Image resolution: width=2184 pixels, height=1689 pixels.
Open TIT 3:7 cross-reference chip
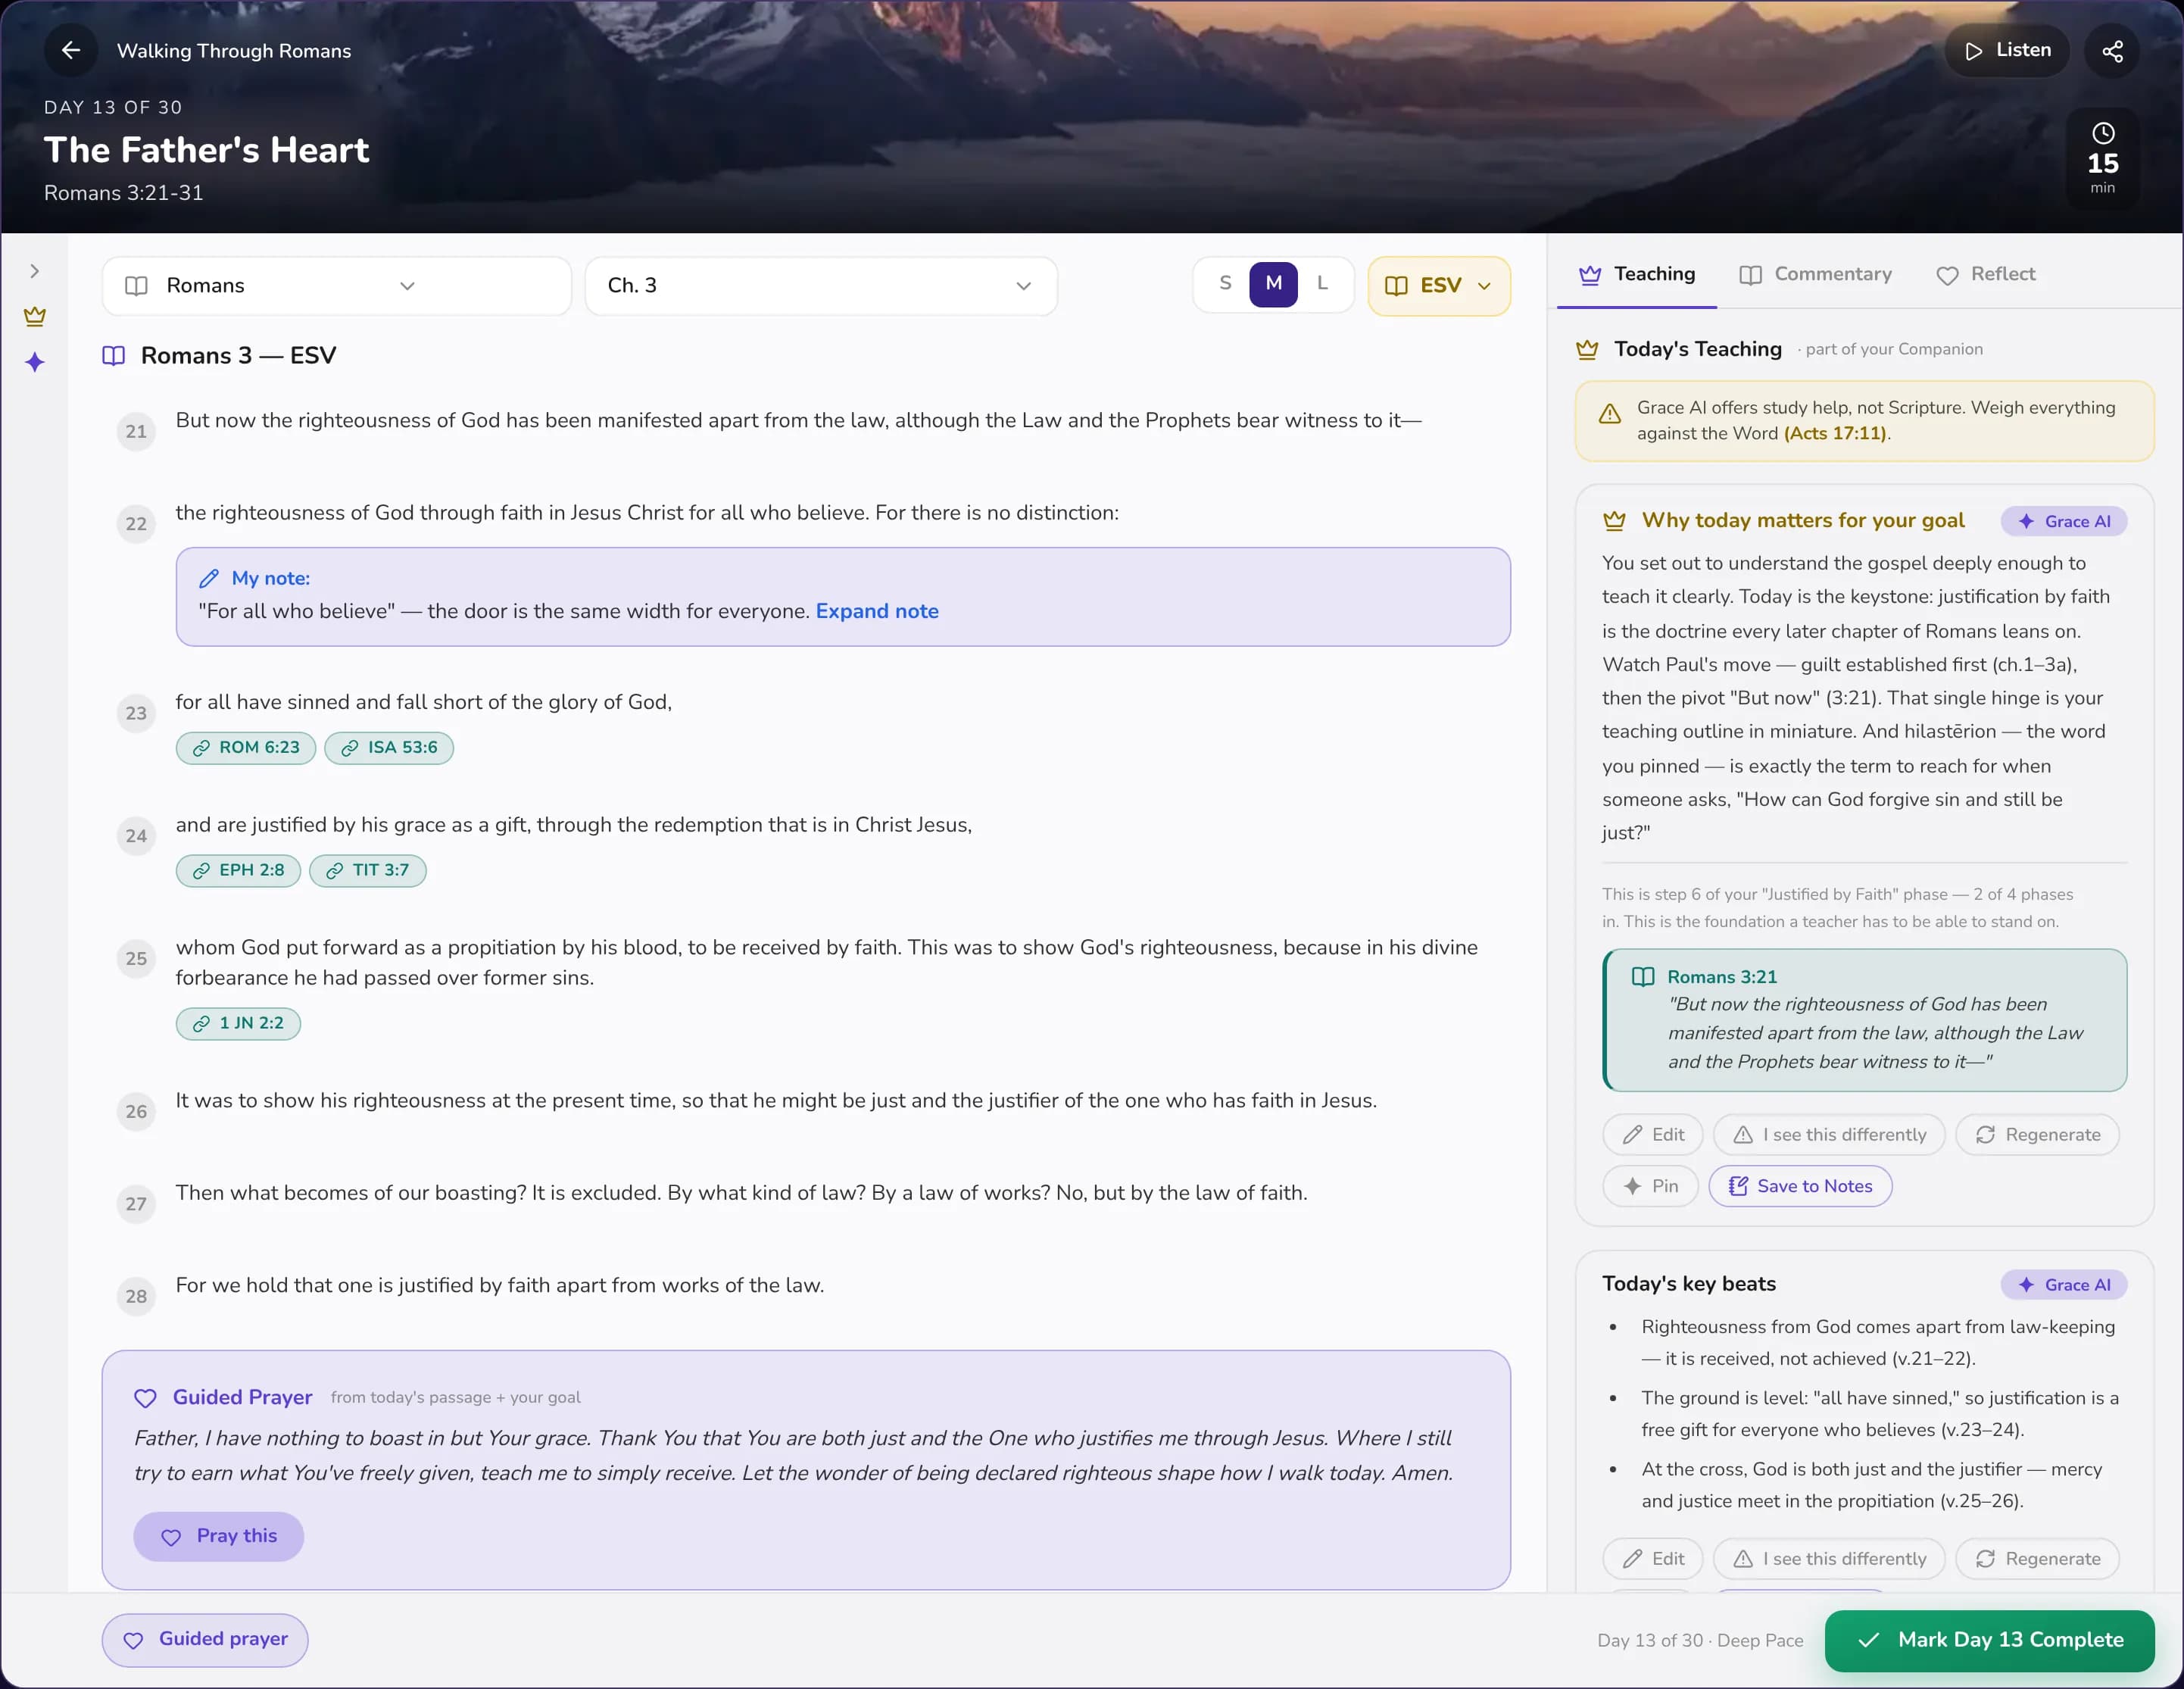pos(368,871)
